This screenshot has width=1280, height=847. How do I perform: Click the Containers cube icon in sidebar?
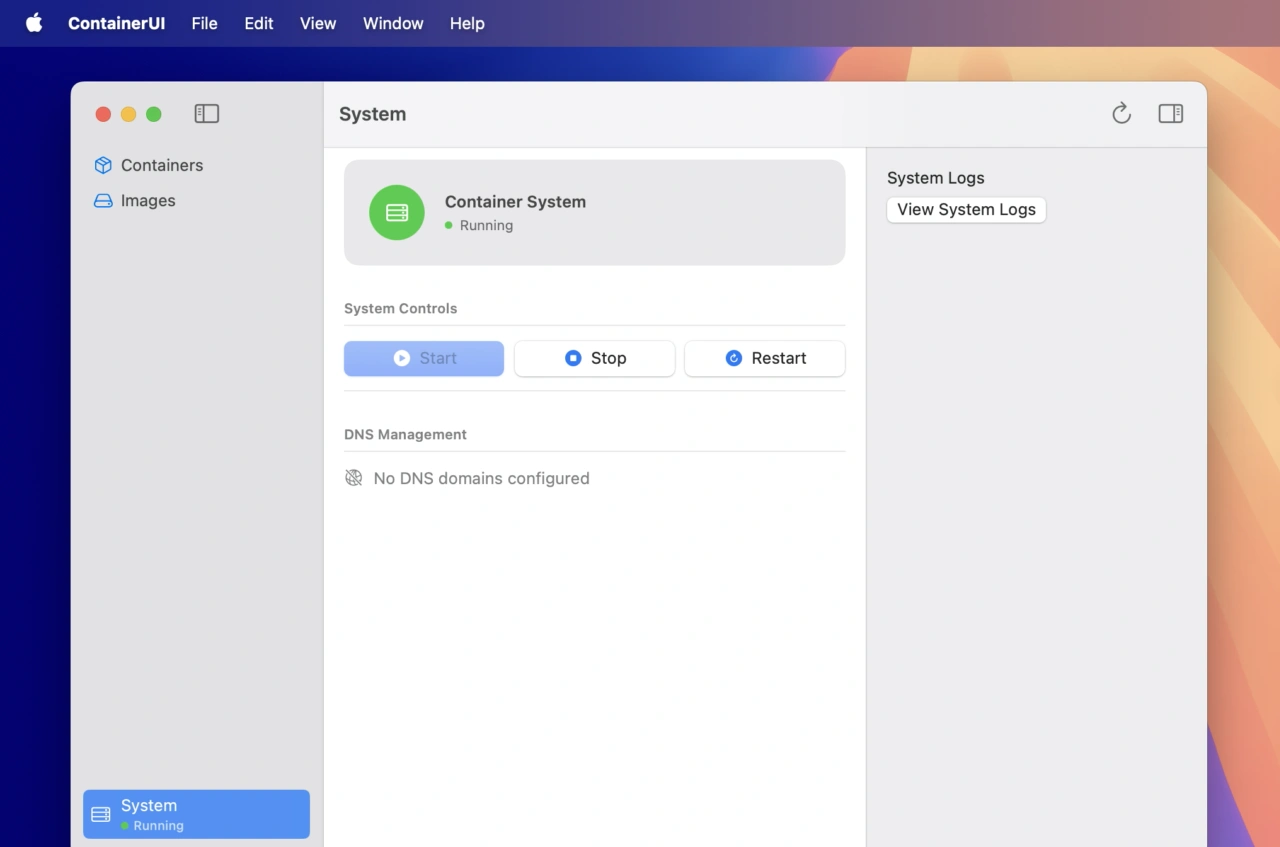103,165
